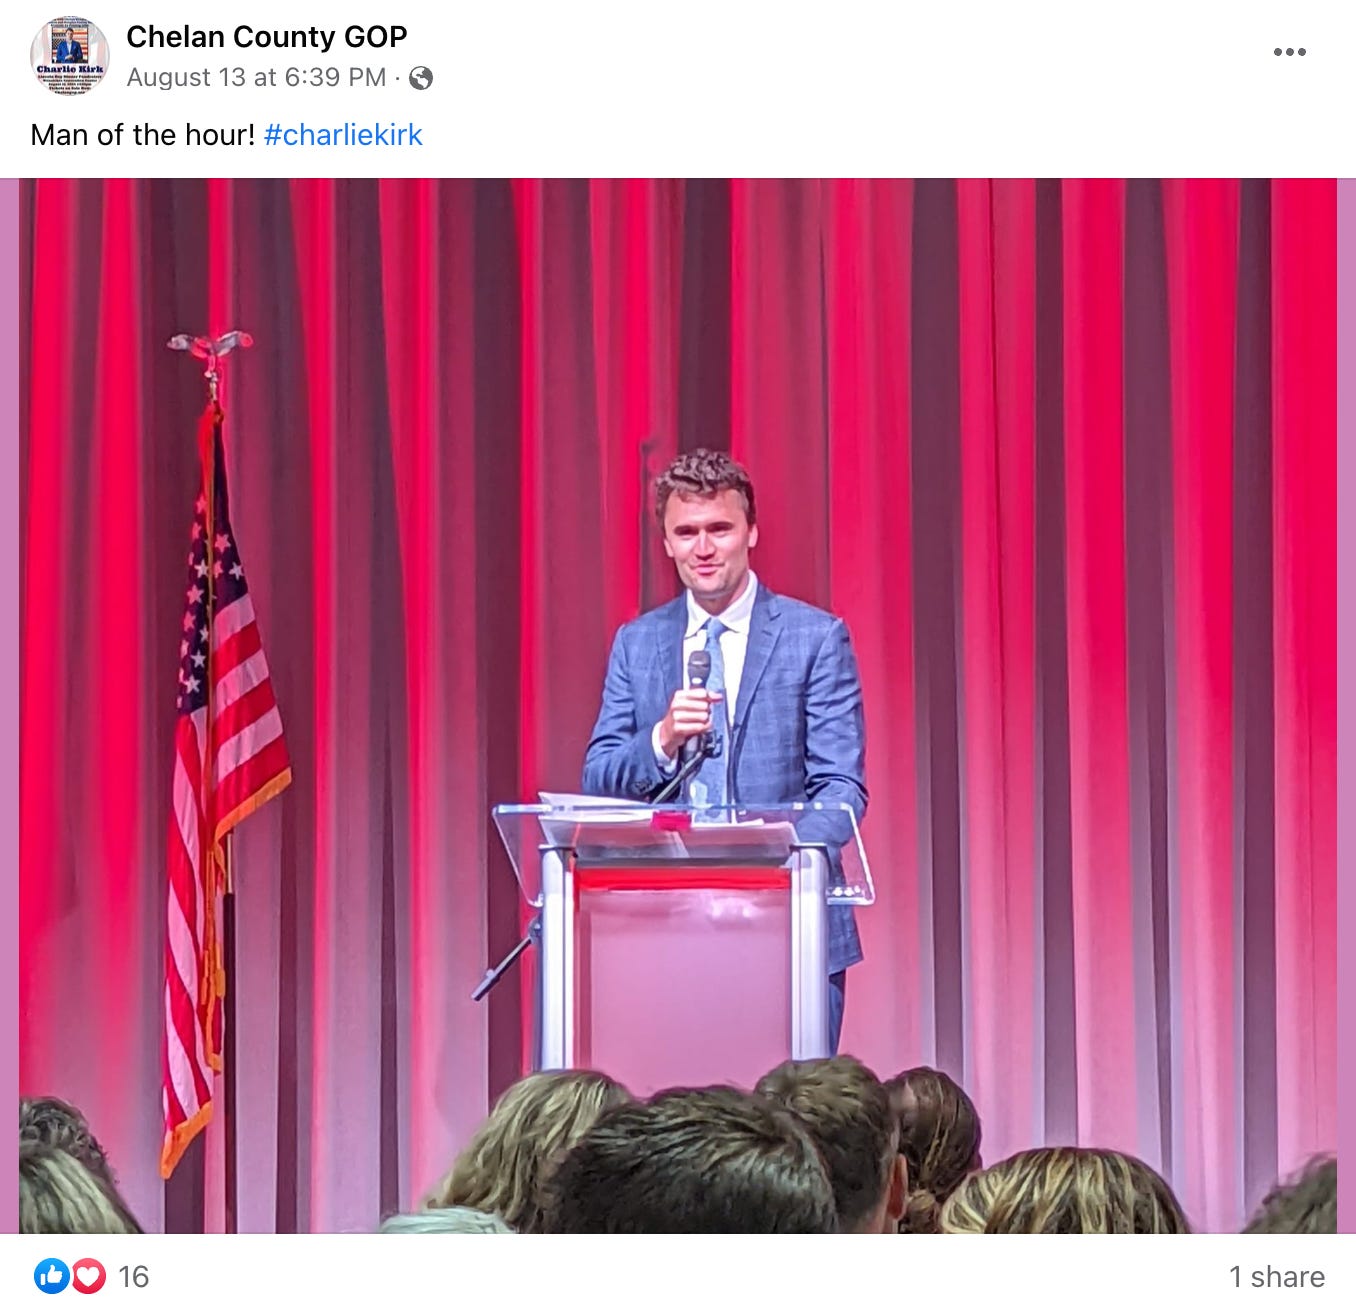Click the globe public audience icon
Viewport: 1356px width, 1308px height.
tap(421, 78)
